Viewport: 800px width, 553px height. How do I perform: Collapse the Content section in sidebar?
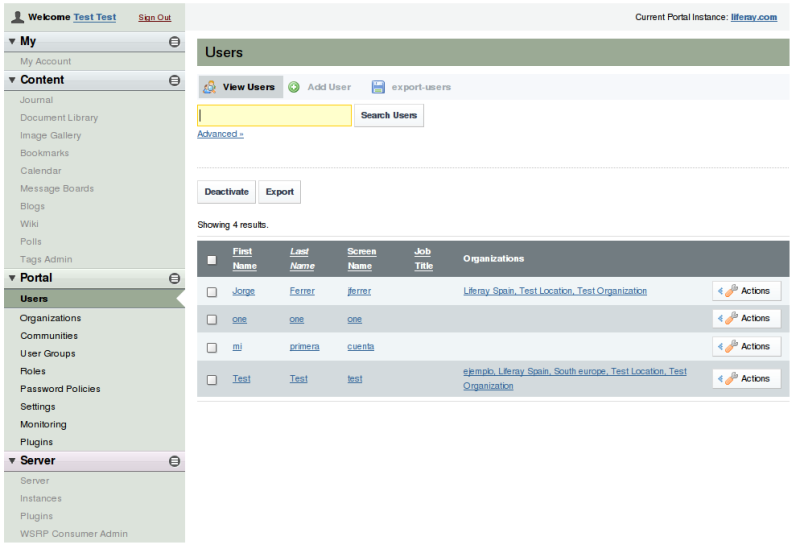pos(174,80)
